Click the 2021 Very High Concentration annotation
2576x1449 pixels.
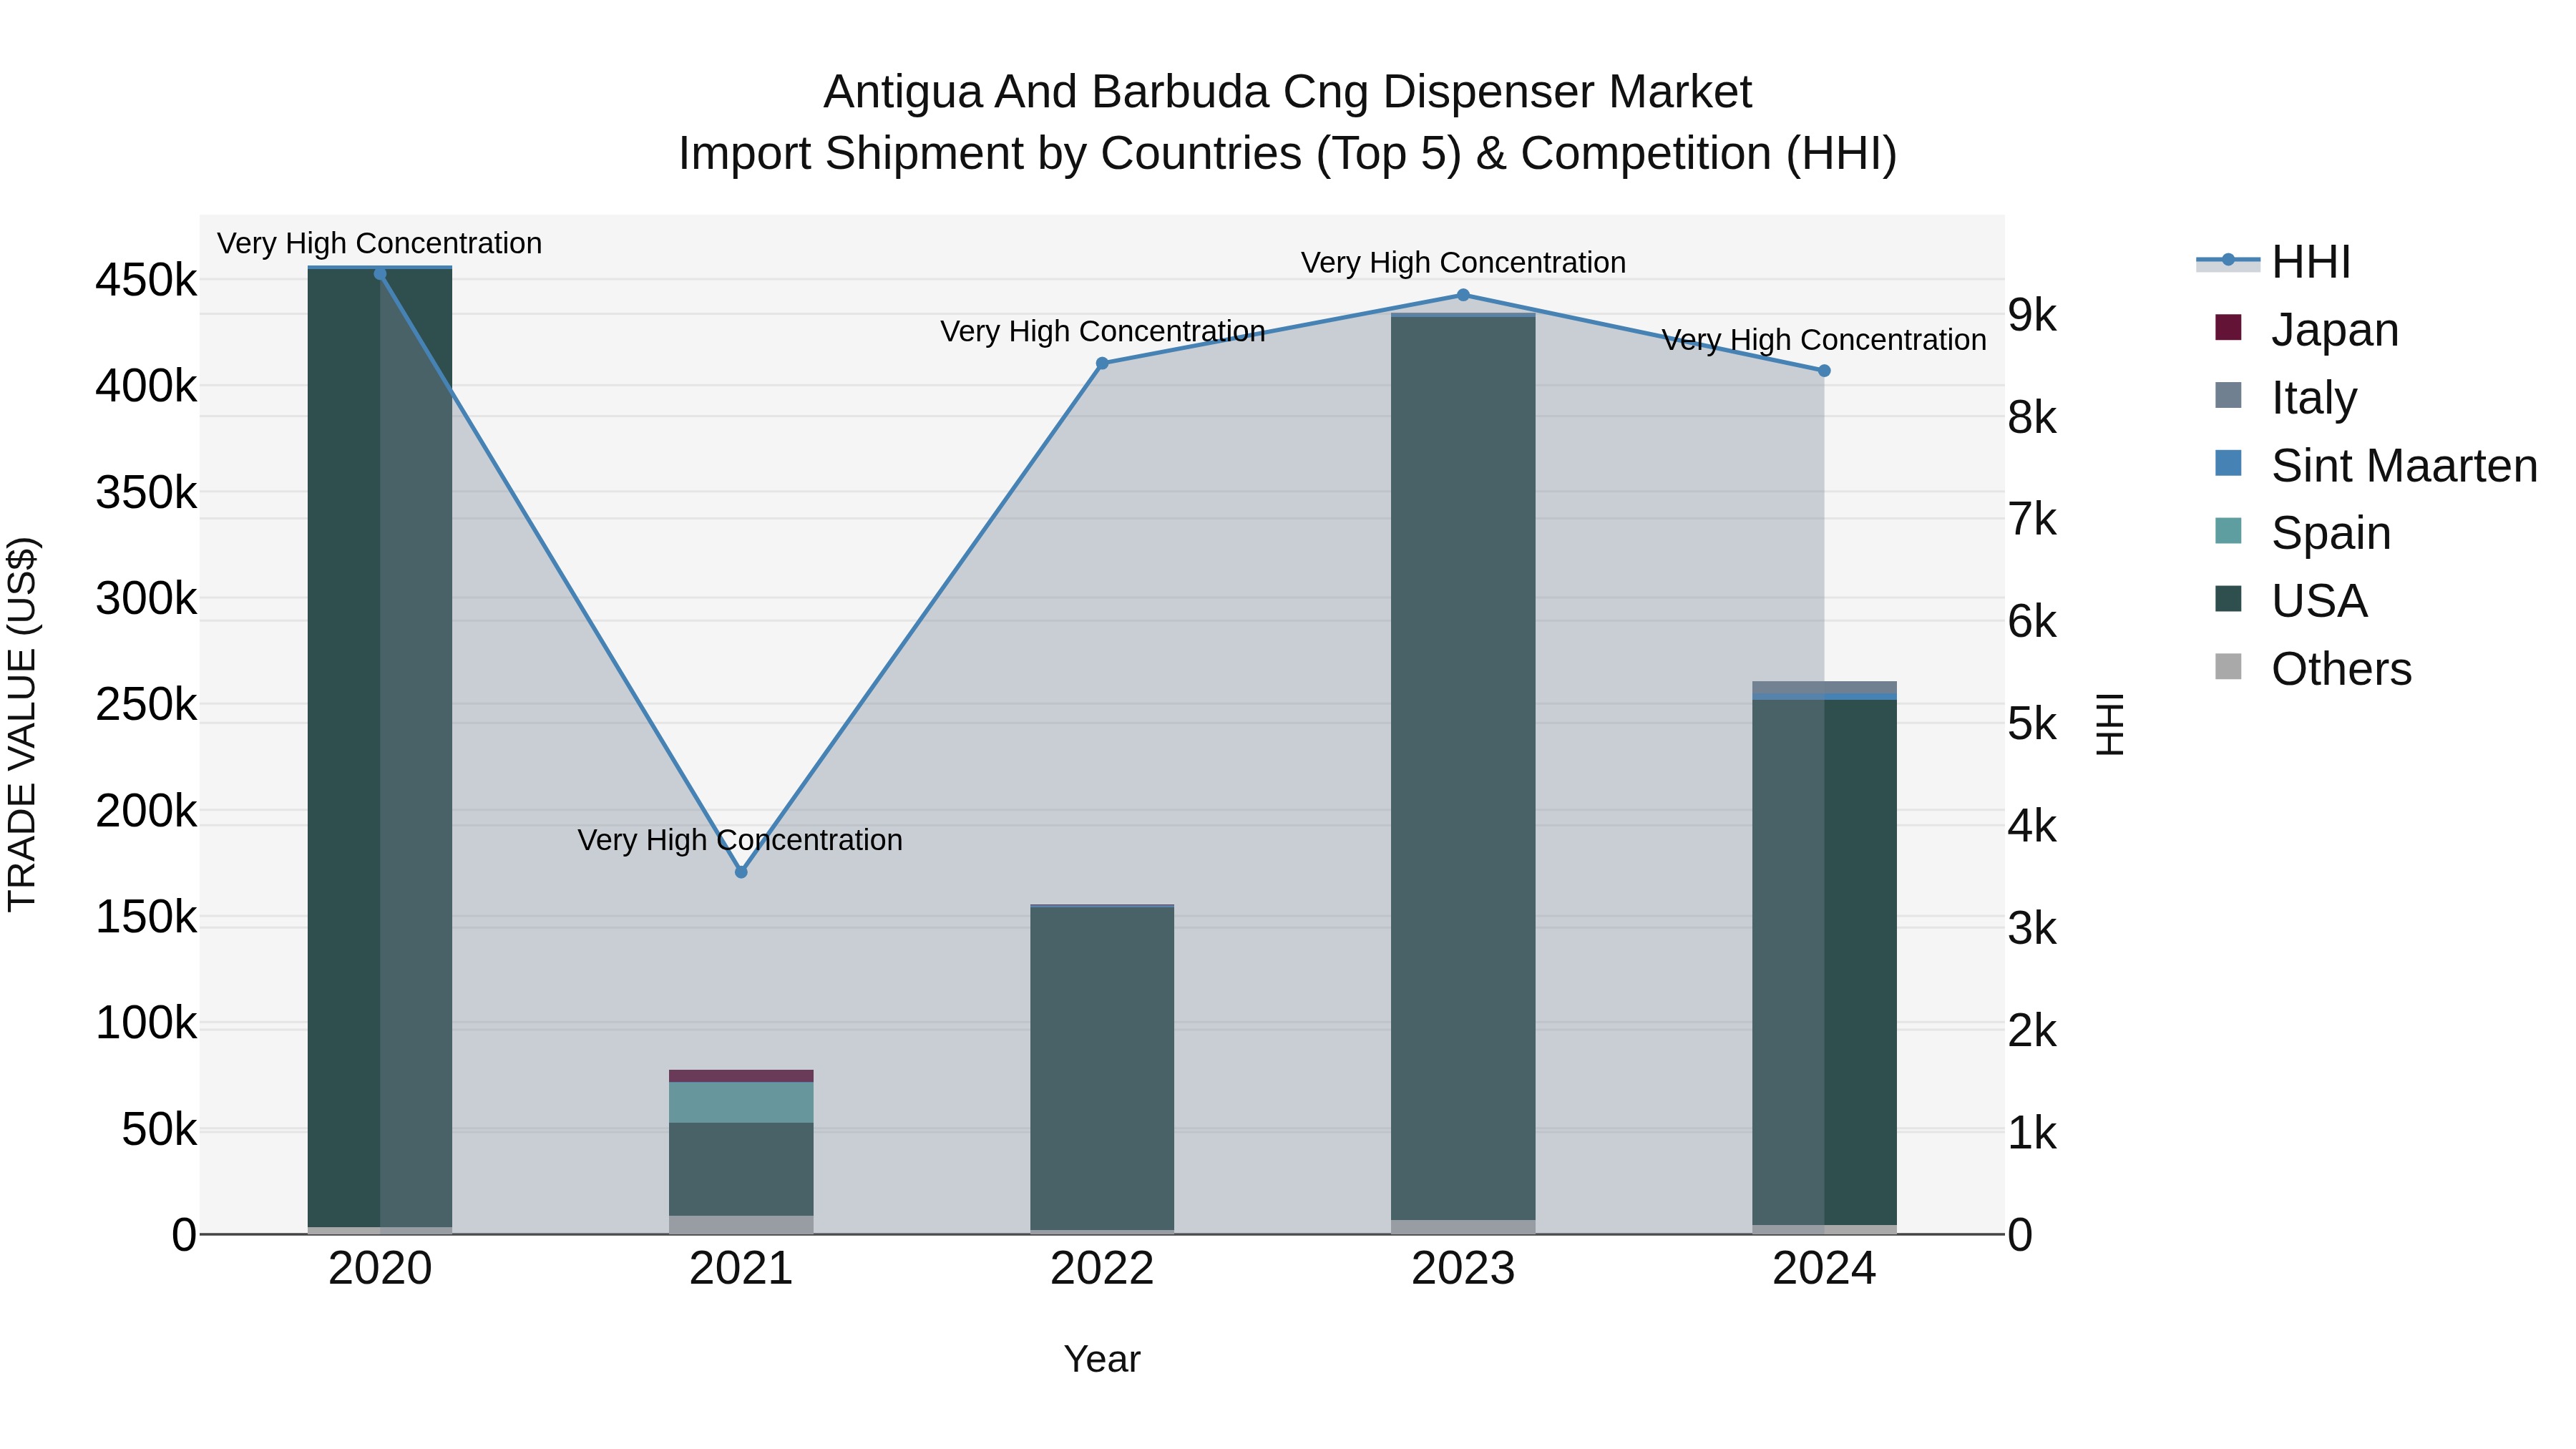[x=740, y=840]
